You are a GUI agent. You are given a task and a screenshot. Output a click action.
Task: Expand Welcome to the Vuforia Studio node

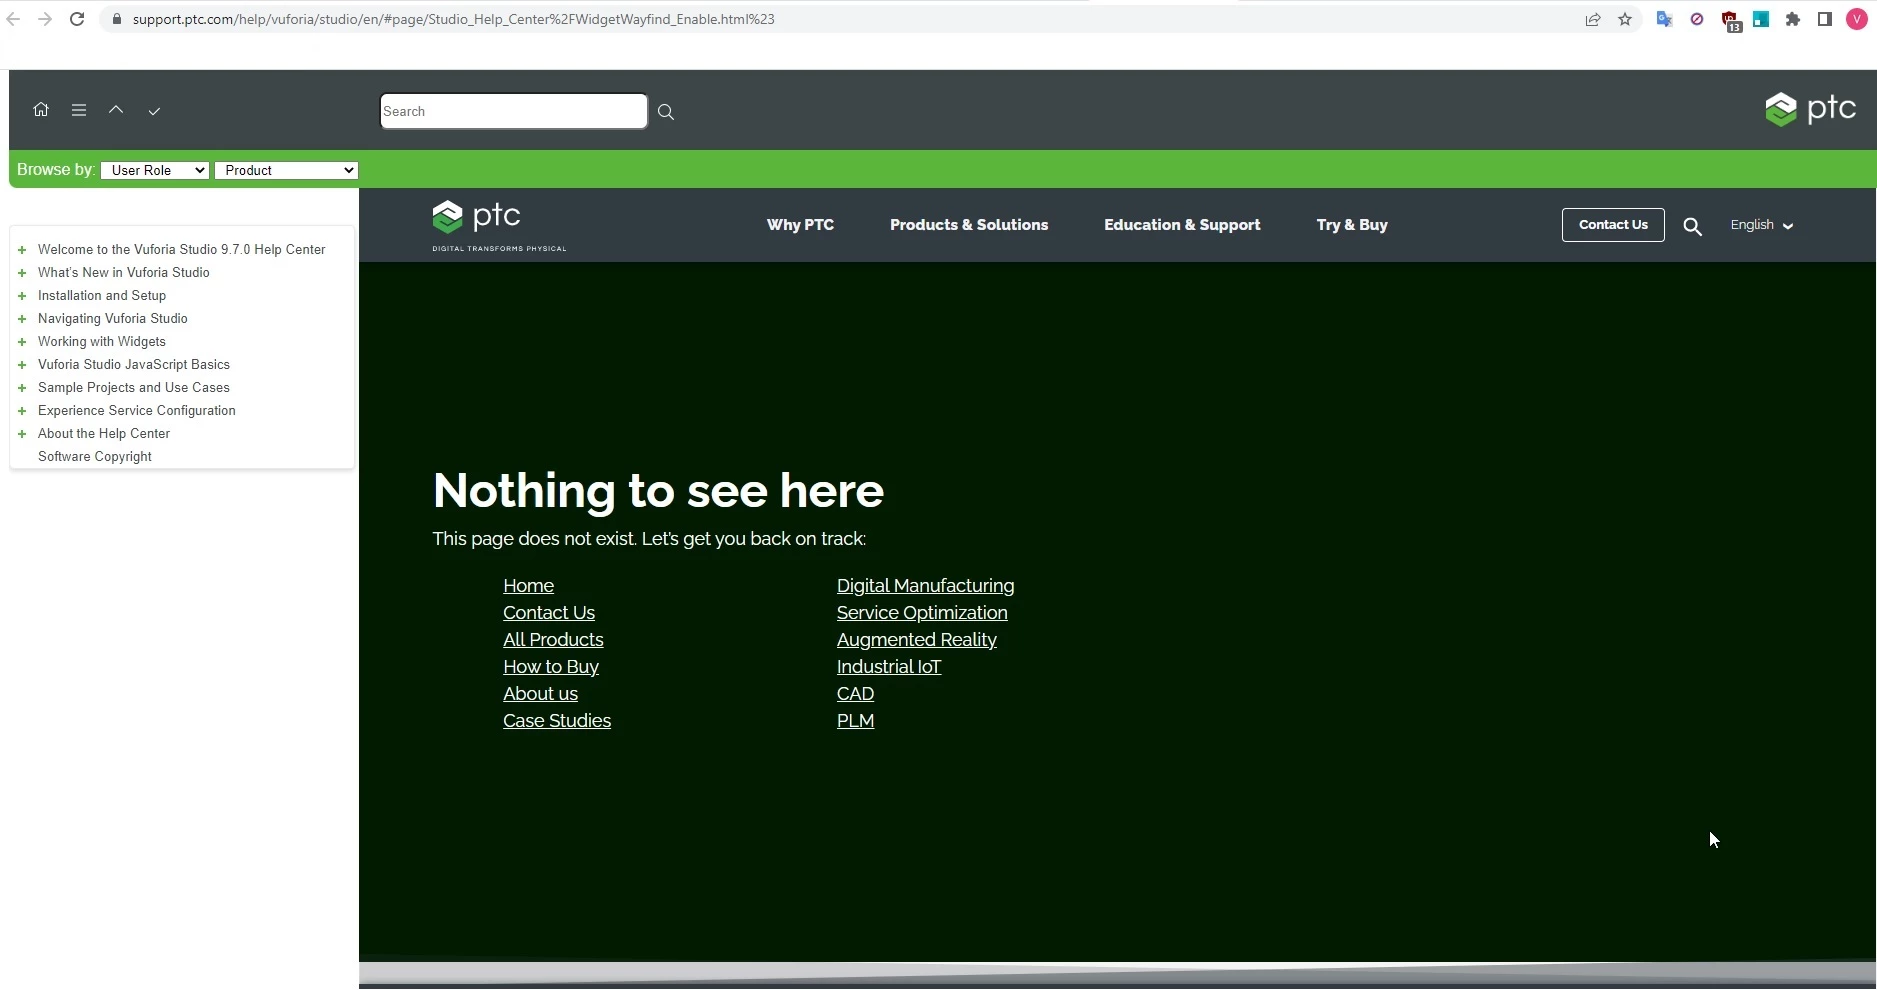[x=22, y=250]
